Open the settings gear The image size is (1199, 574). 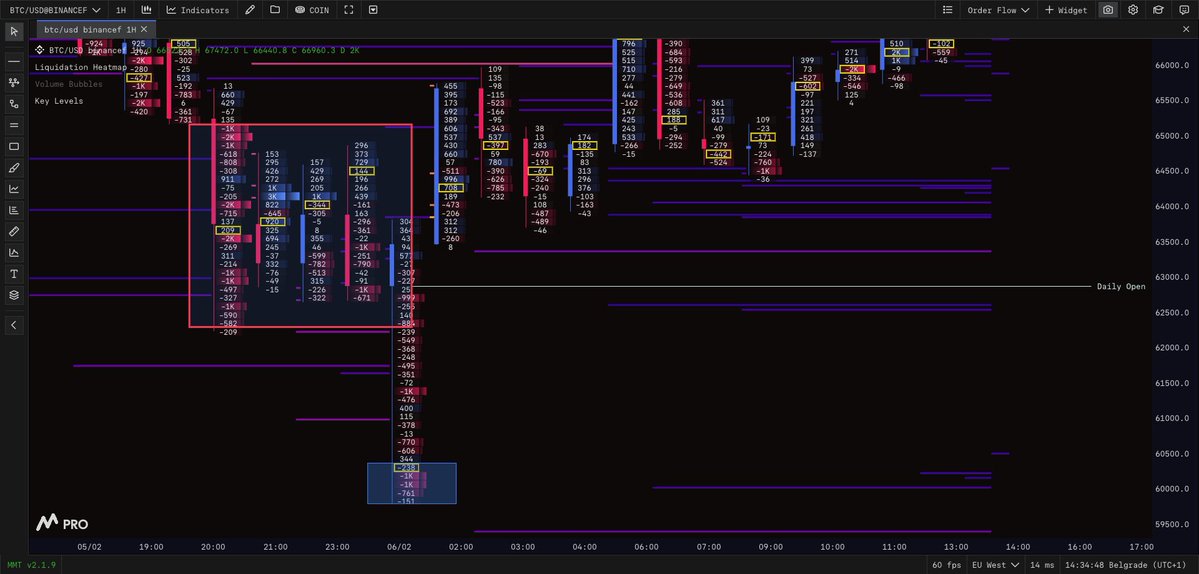tap(1133, 10)
